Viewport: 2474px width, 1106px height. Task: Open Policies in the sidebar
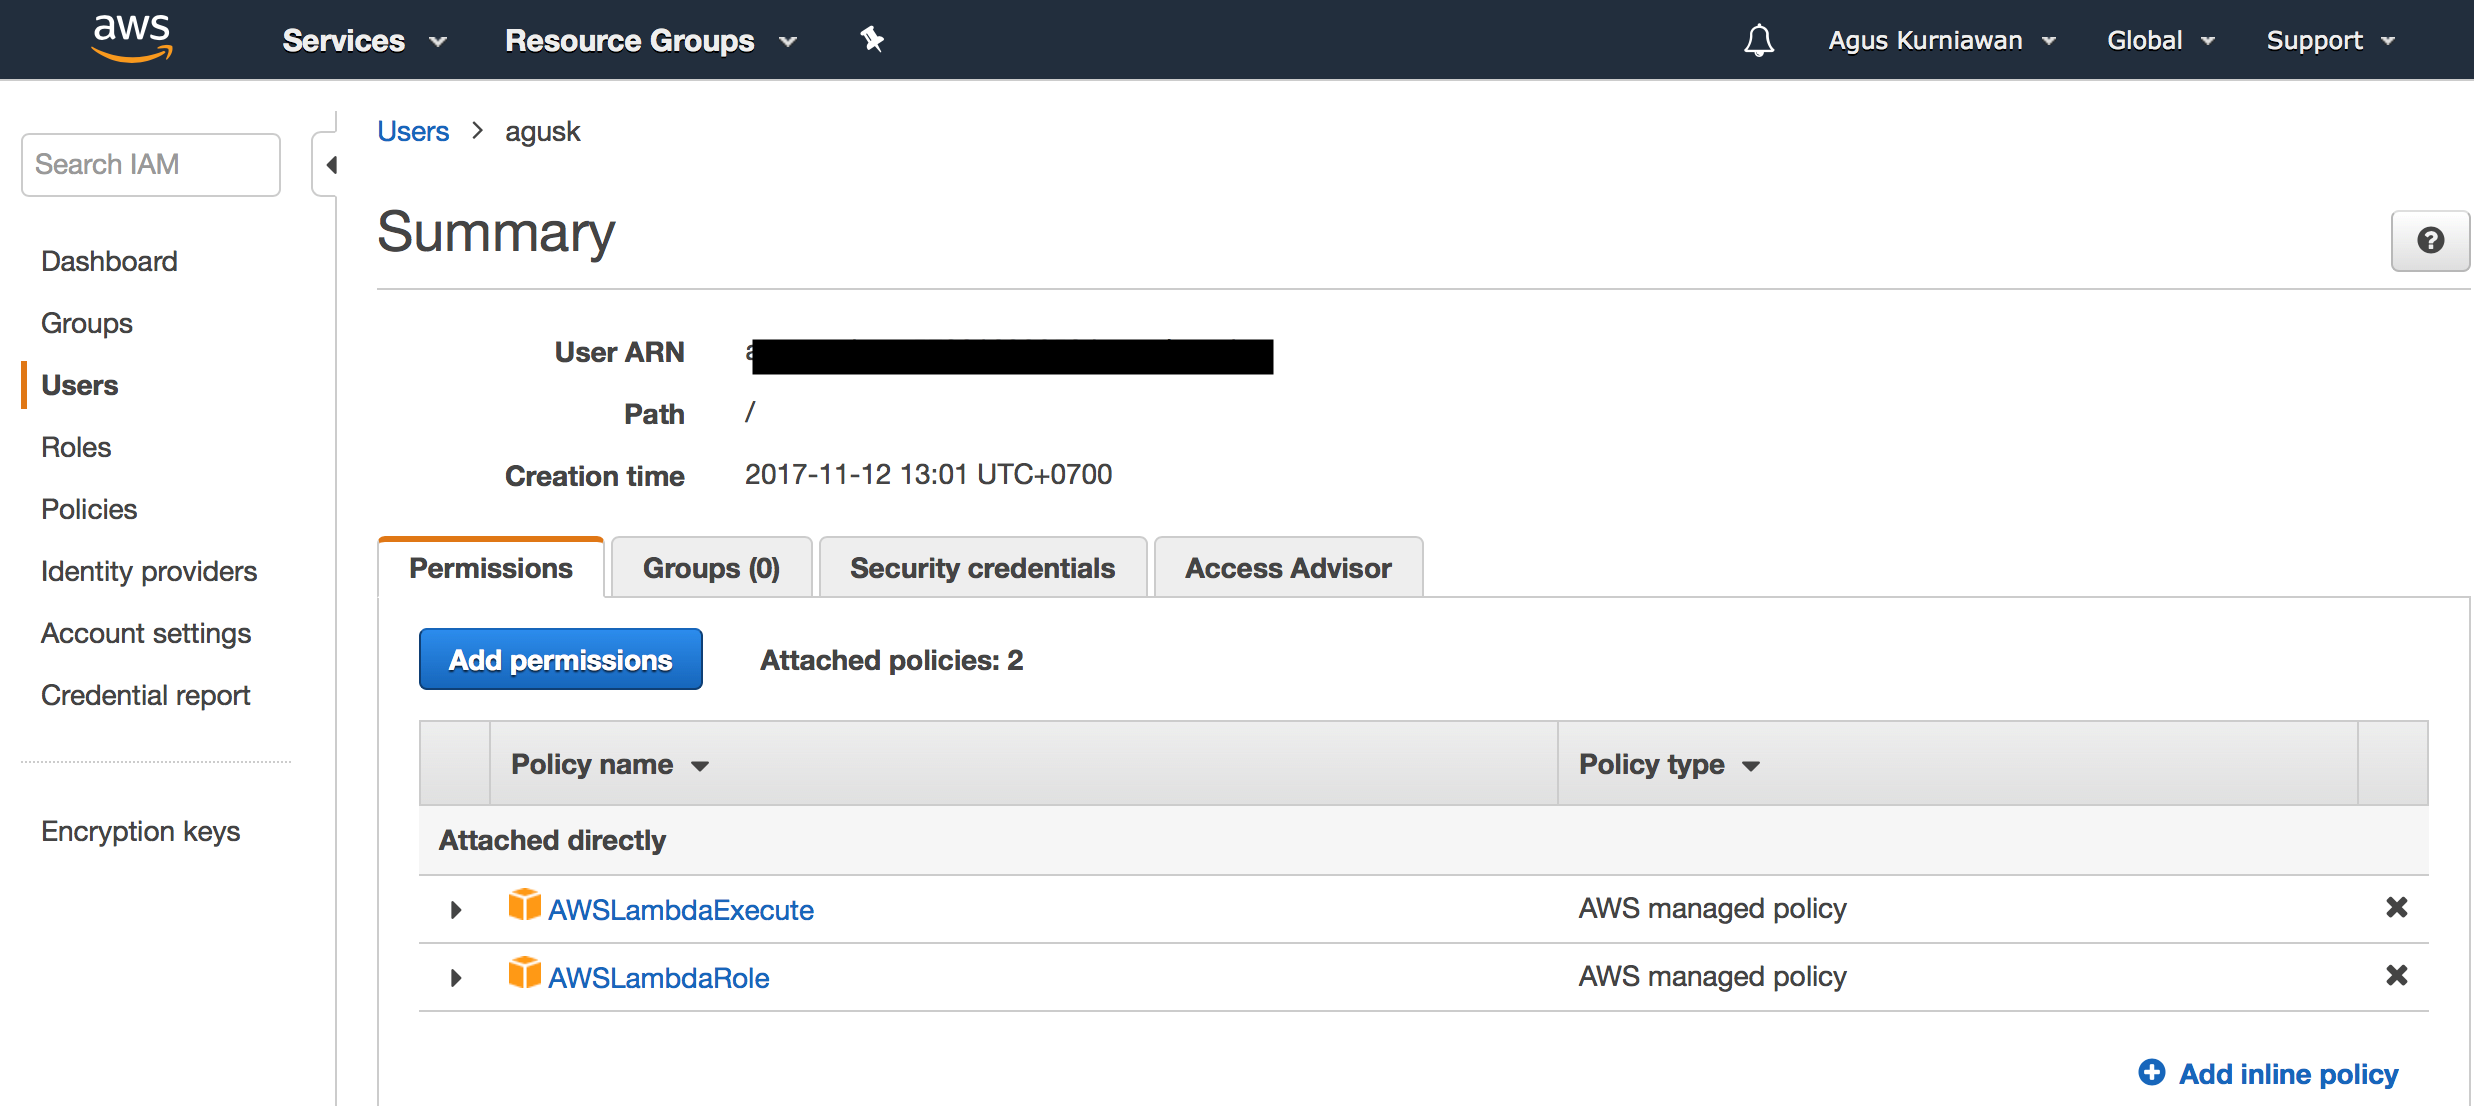89,509
